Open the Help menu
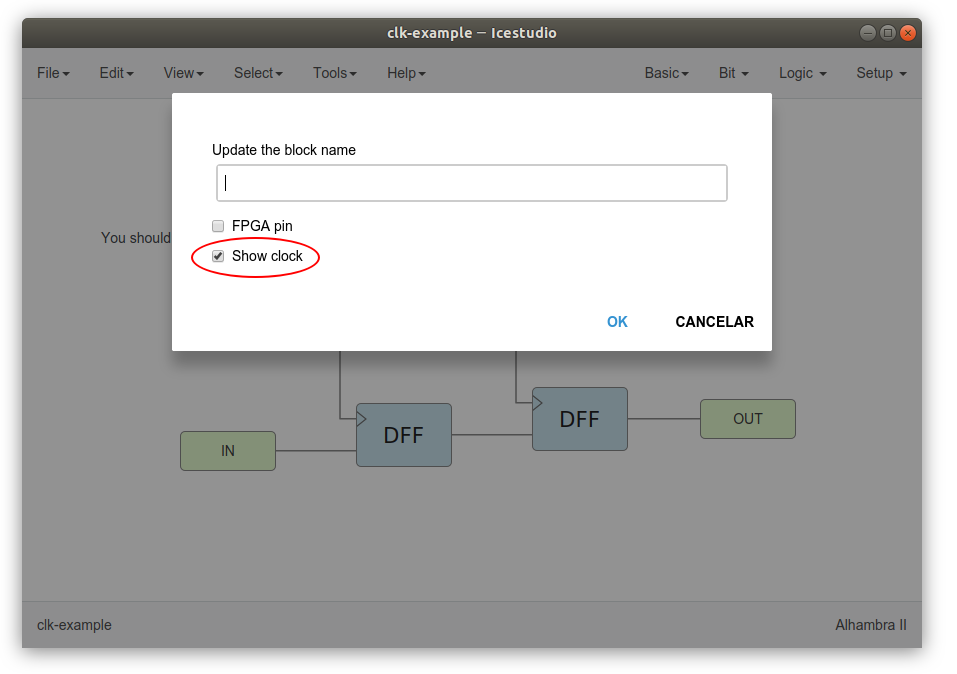This screenshot has width=957, height=674. pyautogui.click(x=405, y=72)
